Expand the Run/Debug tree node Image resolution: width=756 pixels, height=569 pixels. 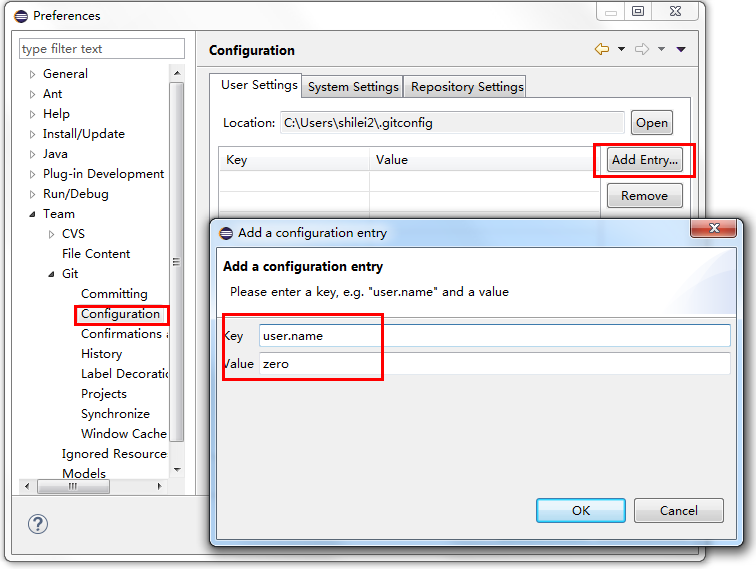point(32,194)
